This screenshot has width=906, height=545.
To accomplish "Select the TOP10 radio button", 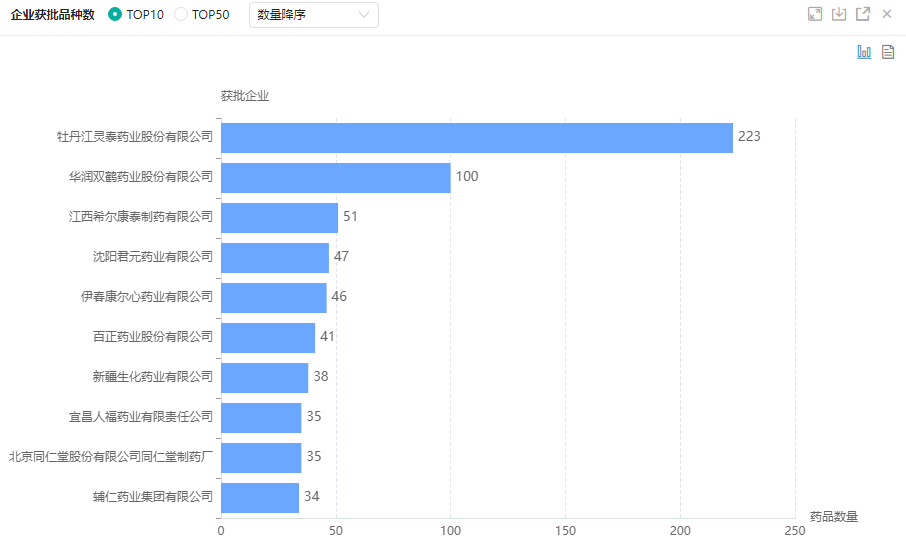I will pyautogui.click(x=115, y=14).
